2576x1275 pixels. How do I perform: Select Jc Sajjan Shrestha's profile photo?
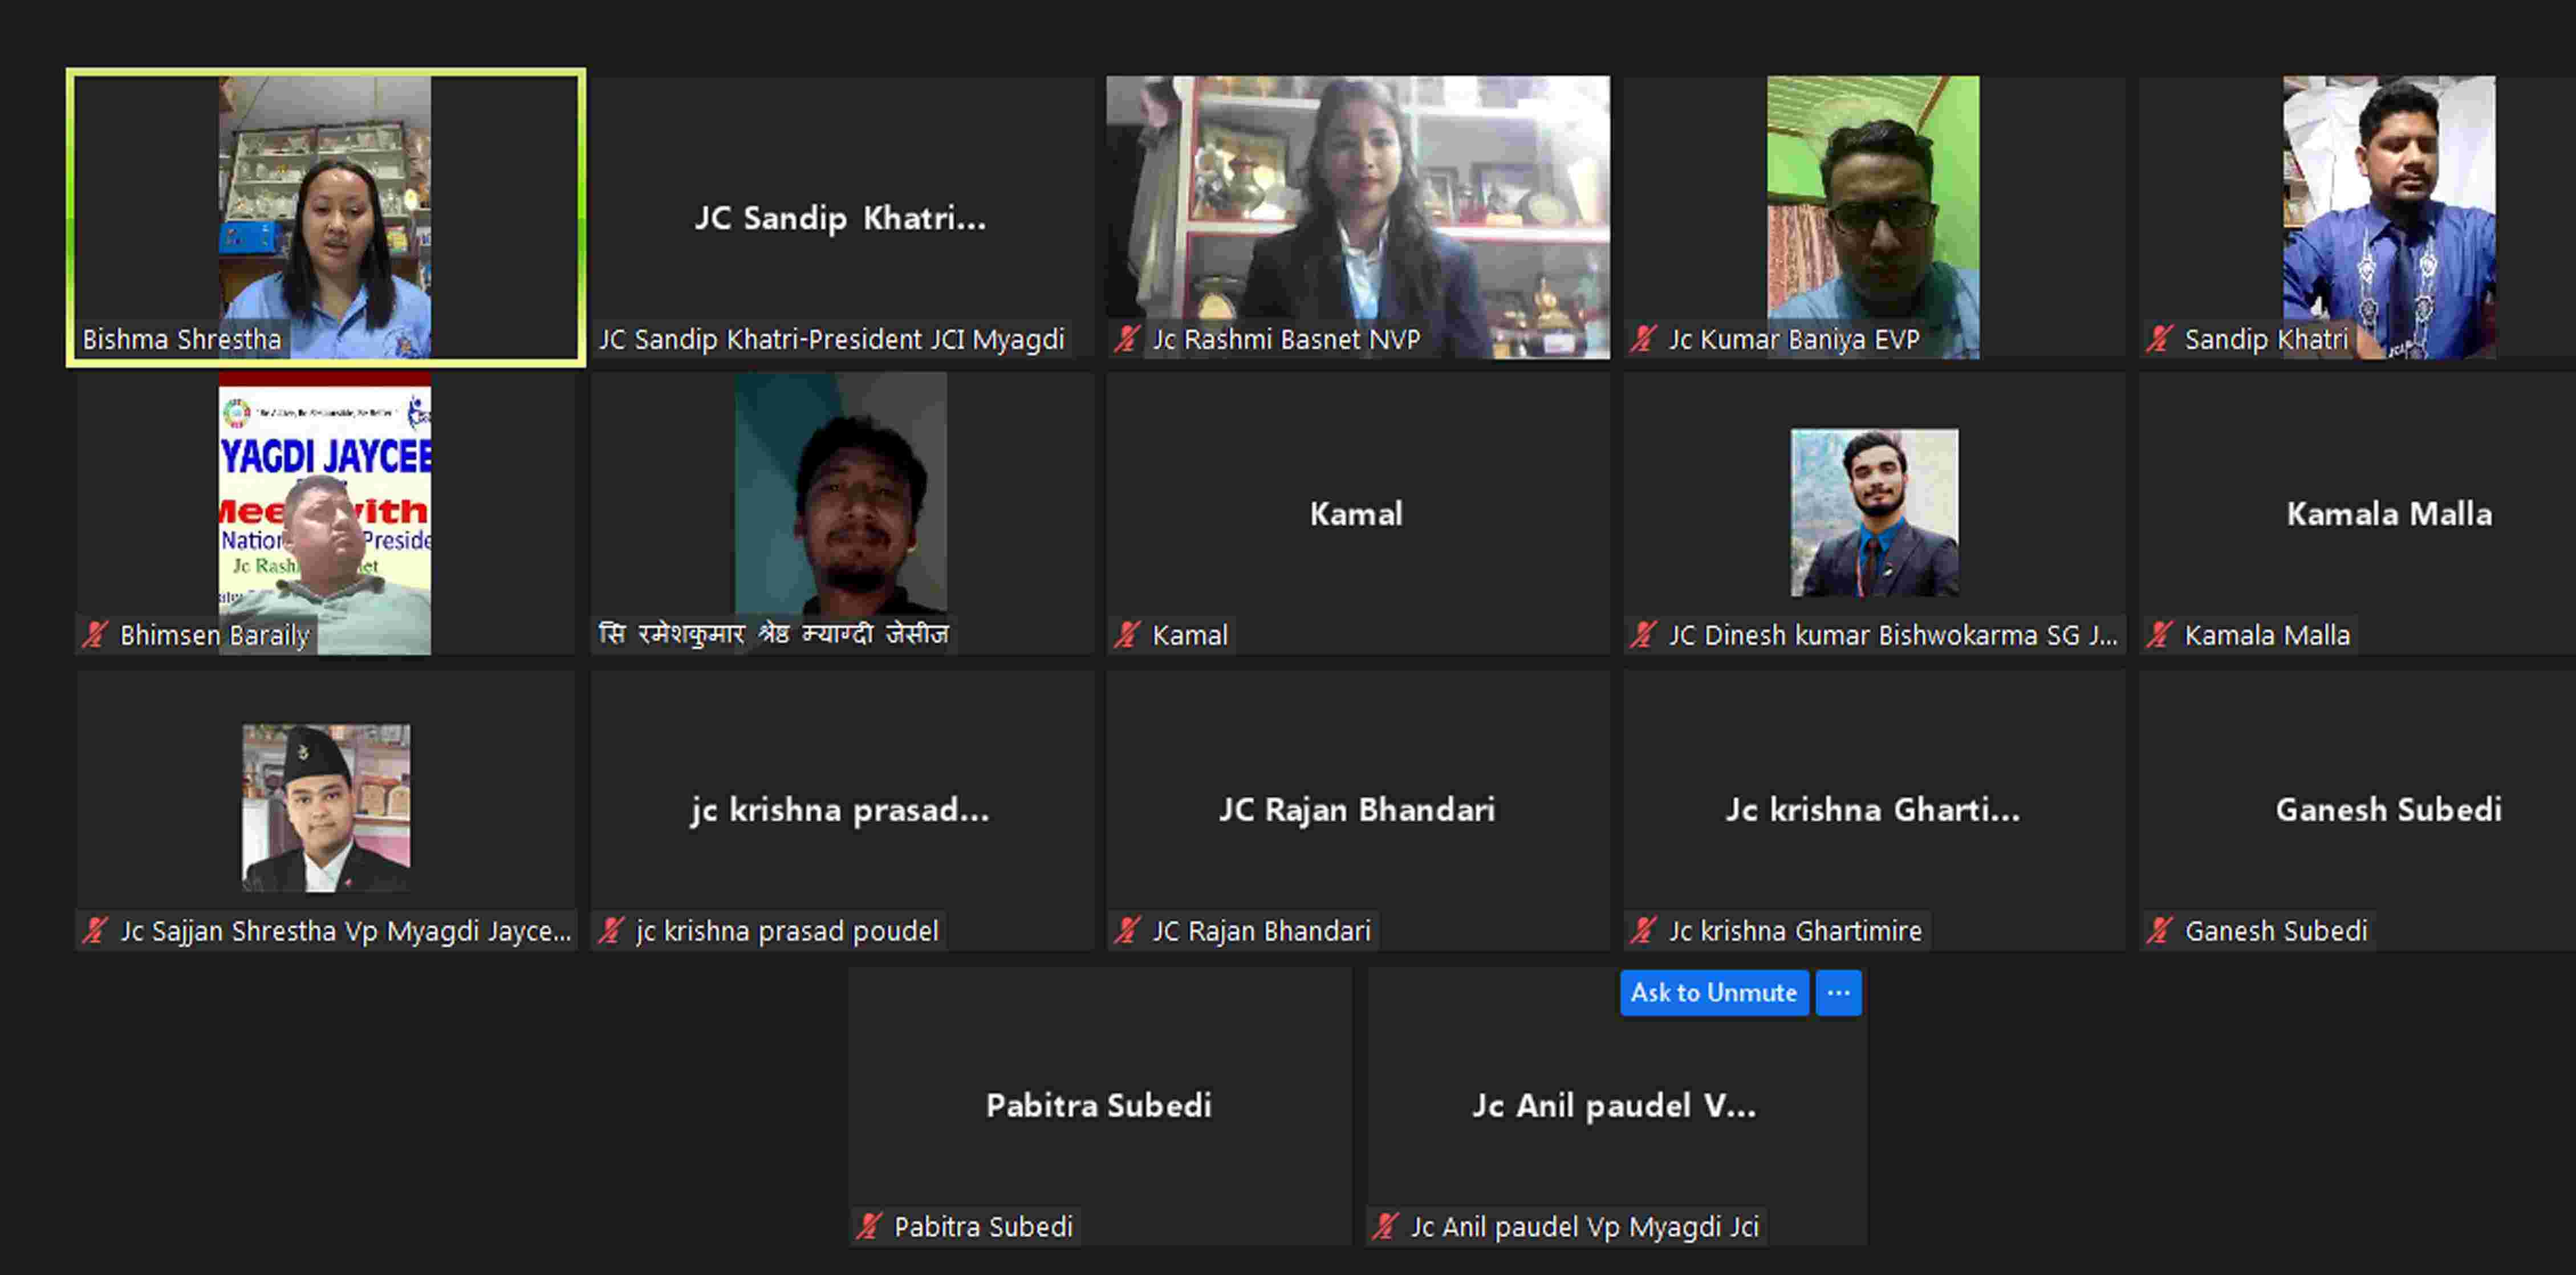tap(326, 807)
